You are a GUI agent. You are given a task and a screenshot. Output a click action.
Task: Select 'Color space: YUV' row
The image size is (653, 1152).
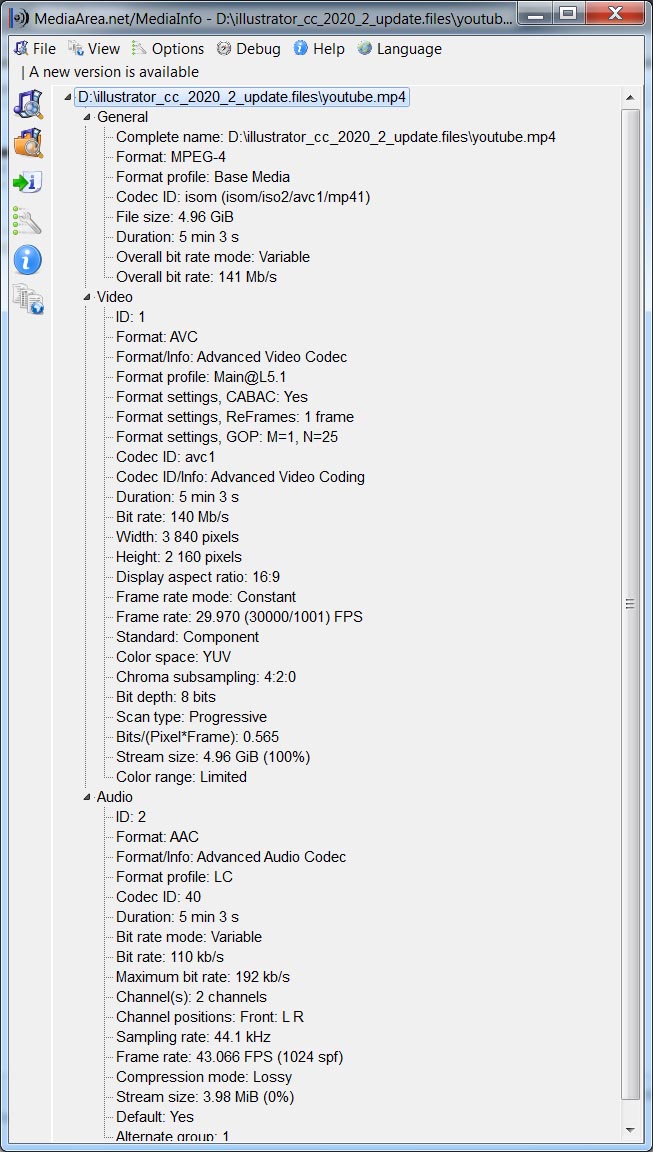[173, 657]
